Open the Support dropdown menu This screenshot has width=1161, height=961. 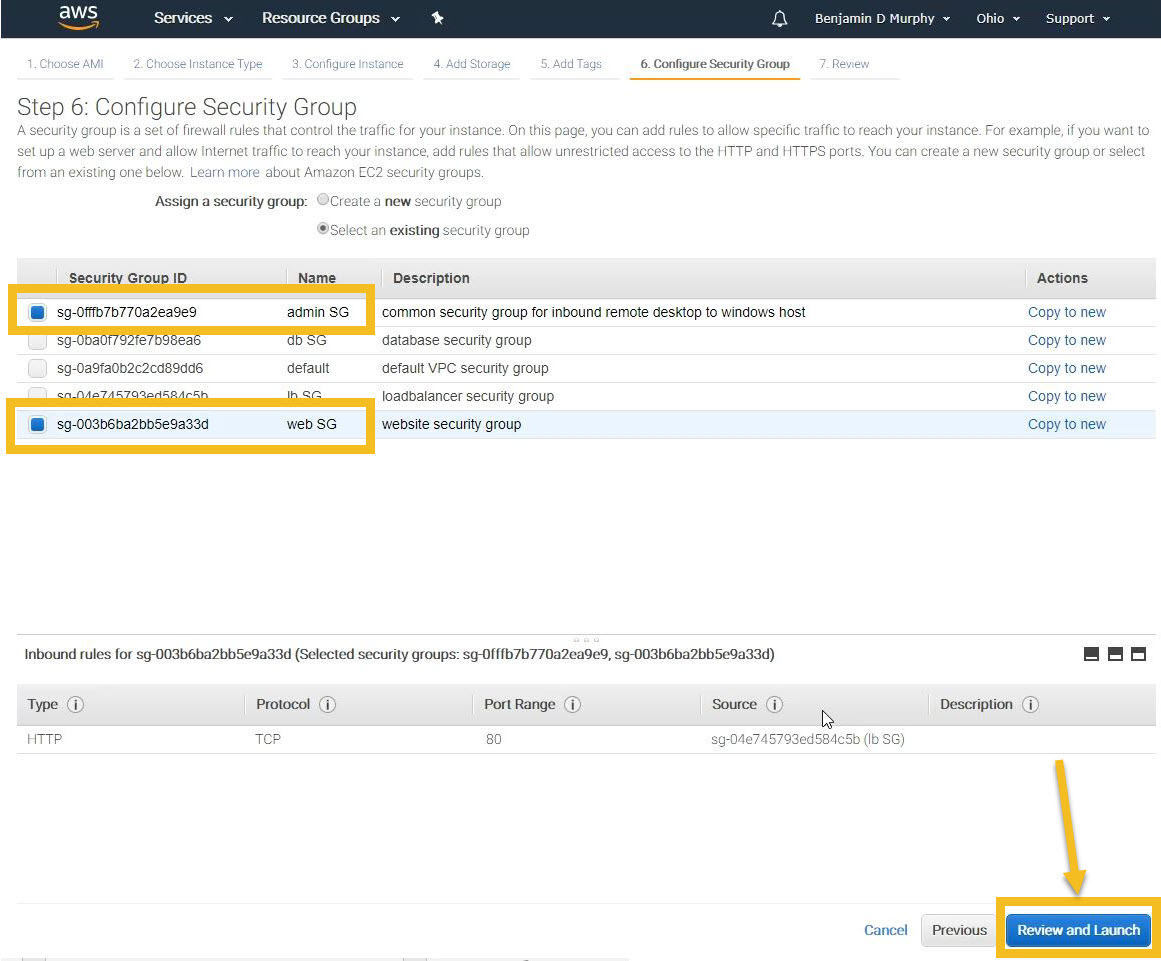1078,19
